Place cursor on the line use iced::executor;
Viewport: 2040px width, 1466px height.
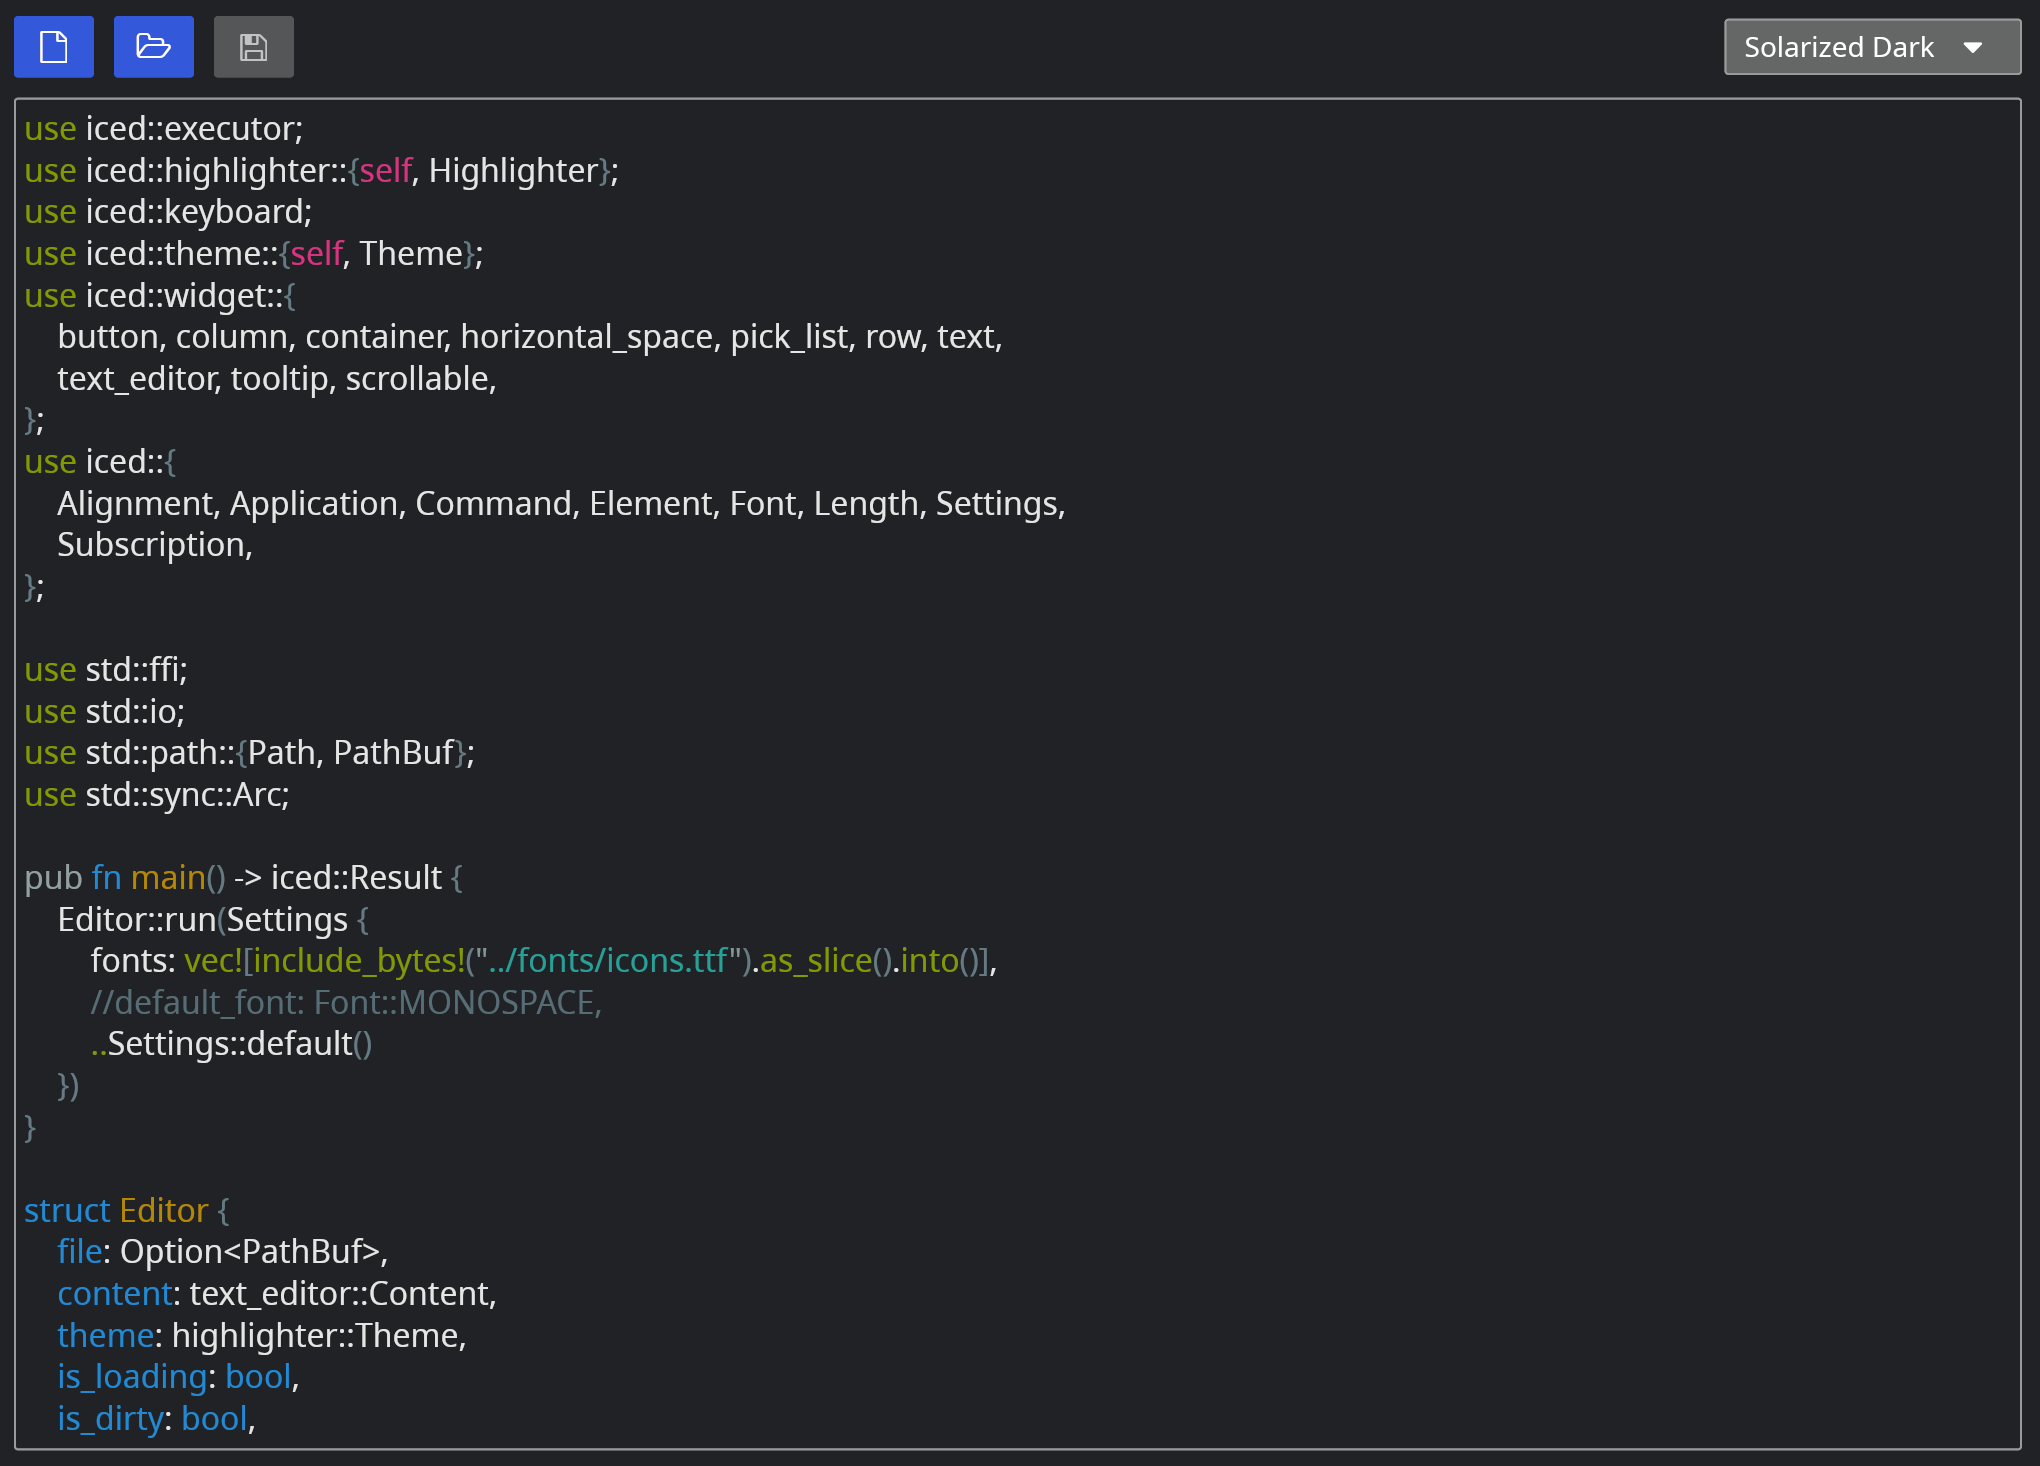coord(163,128)
